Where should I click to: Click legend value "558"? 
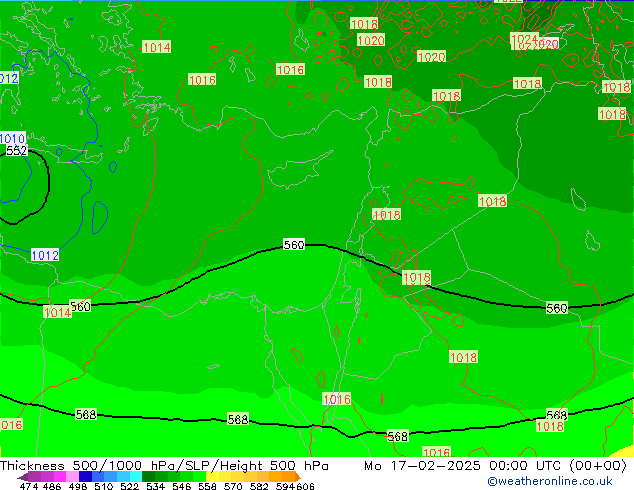pyautogui.click(x=207, y=486)
